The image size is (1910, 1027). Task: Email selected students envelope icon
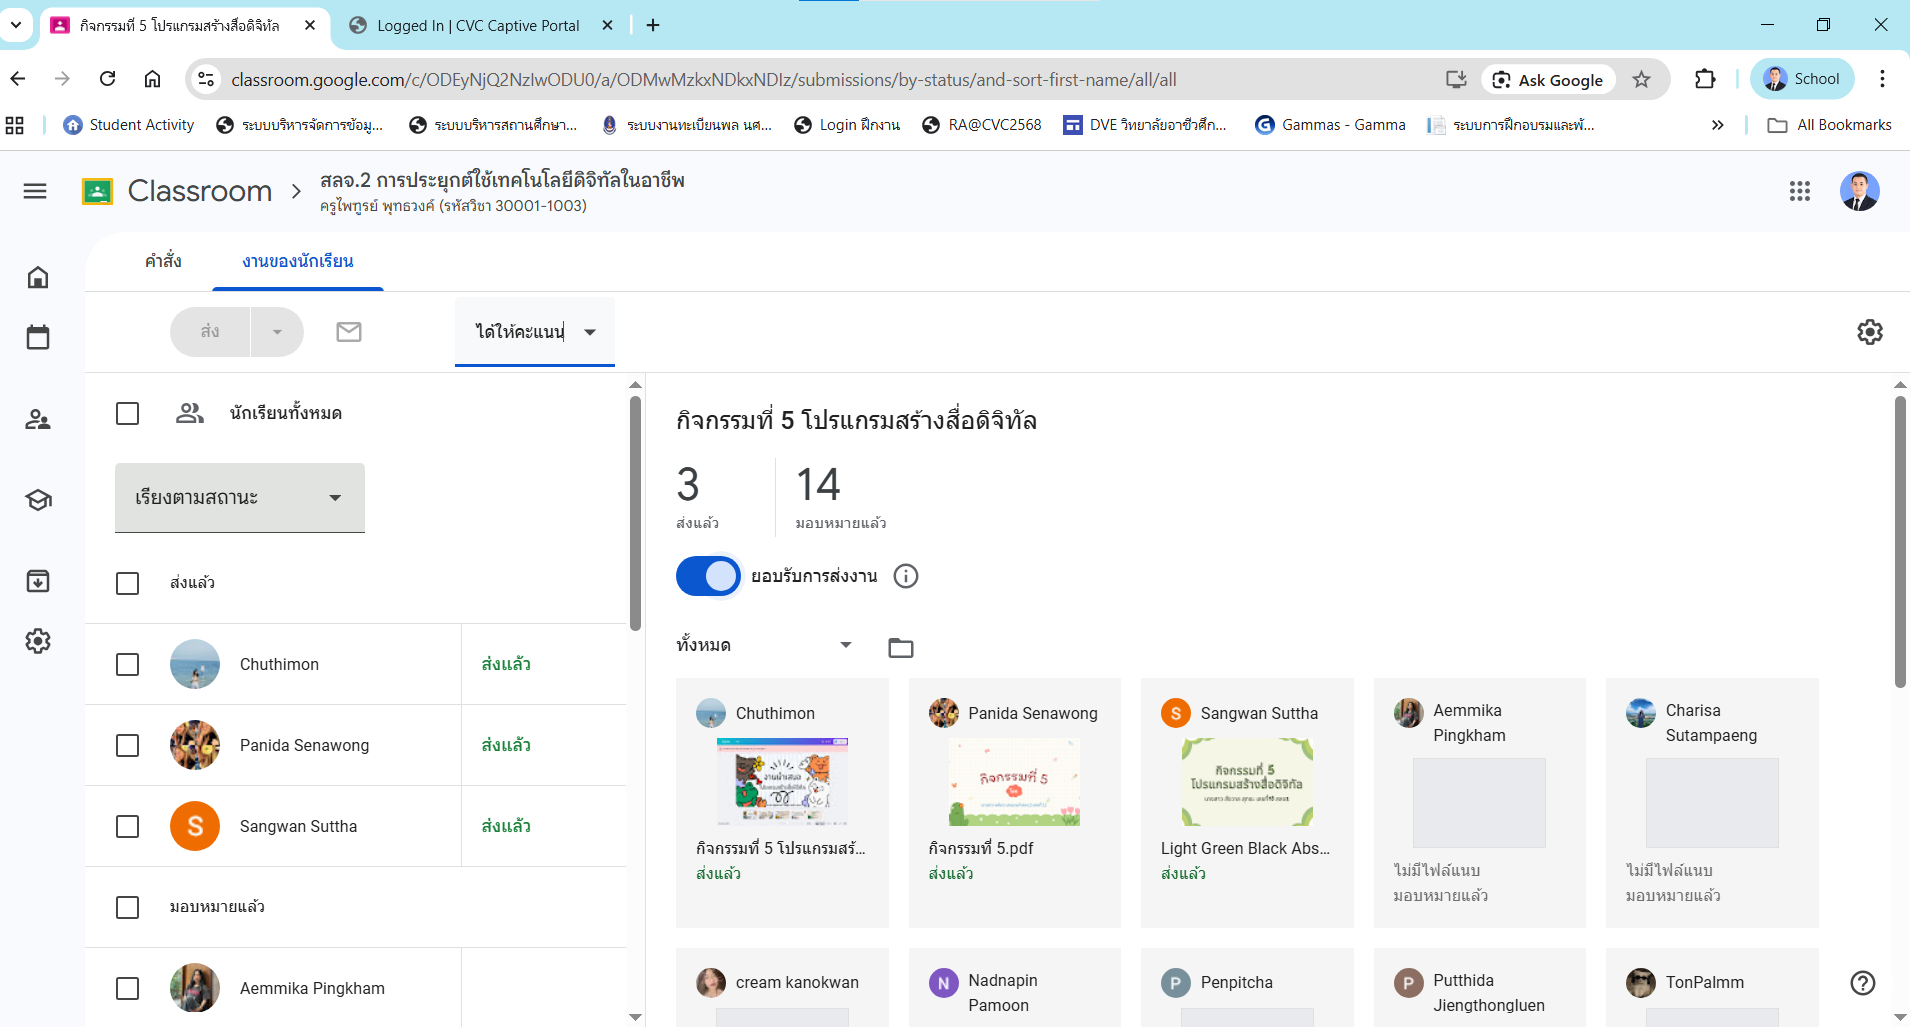point(349,332)
